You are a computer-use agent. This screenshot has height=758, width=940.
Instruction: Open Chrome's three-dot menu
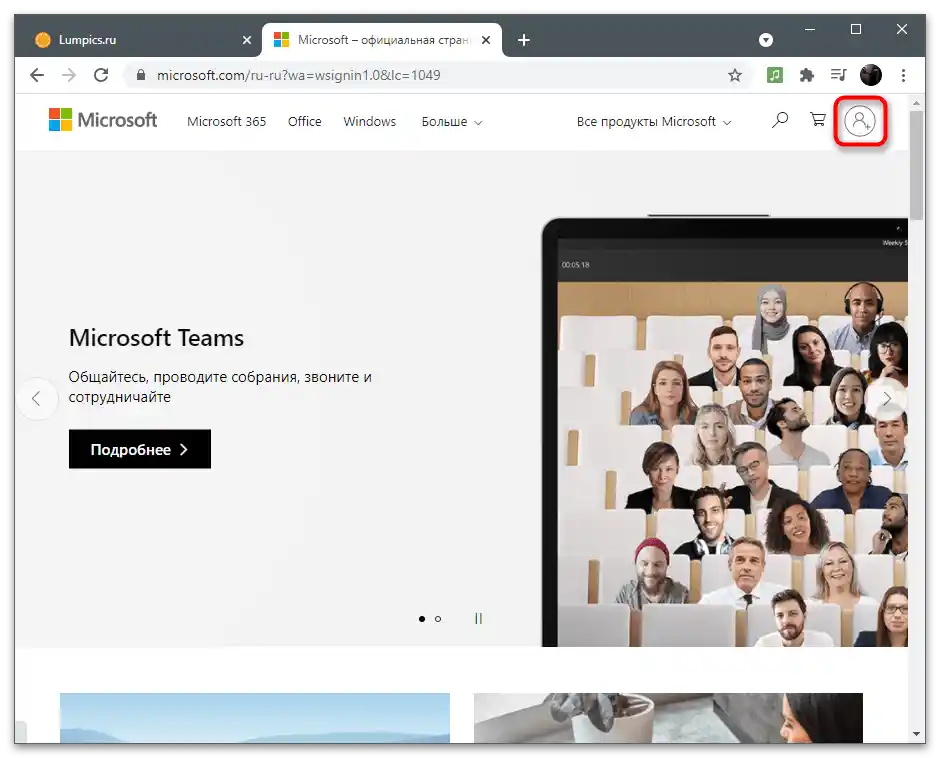(x=903, y=75)
